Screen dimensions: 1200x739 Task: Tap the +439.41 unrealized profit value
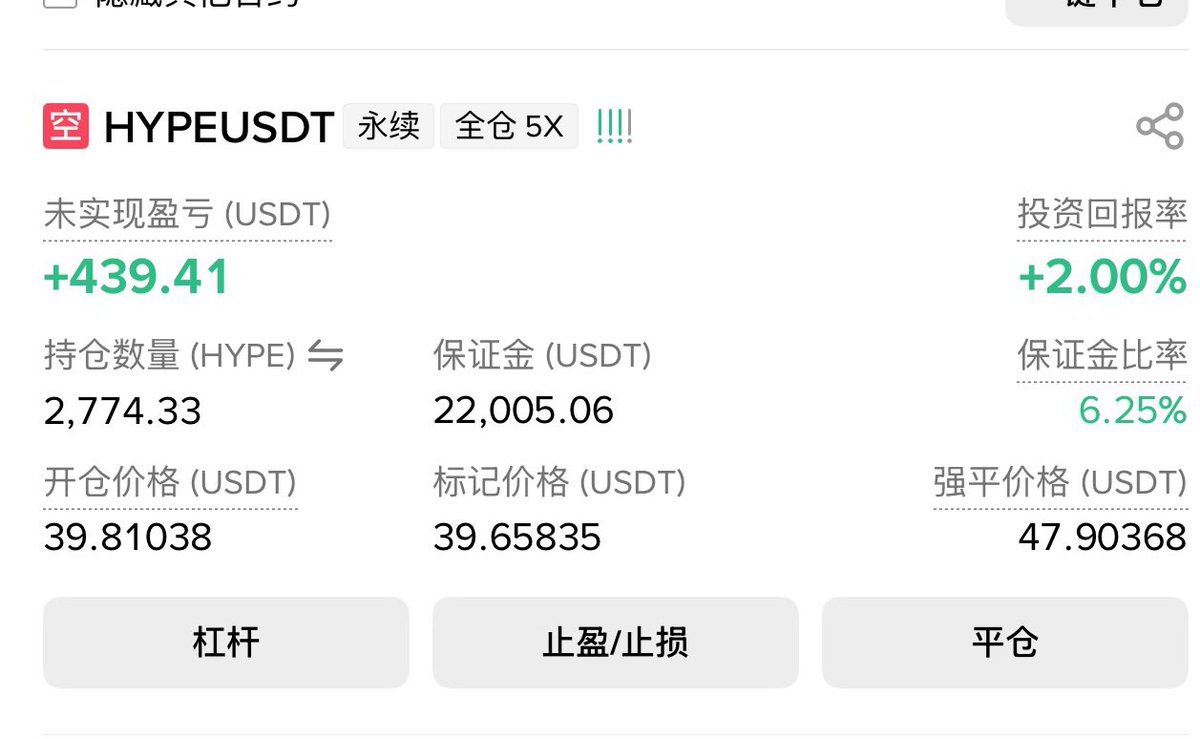[136, 277]
